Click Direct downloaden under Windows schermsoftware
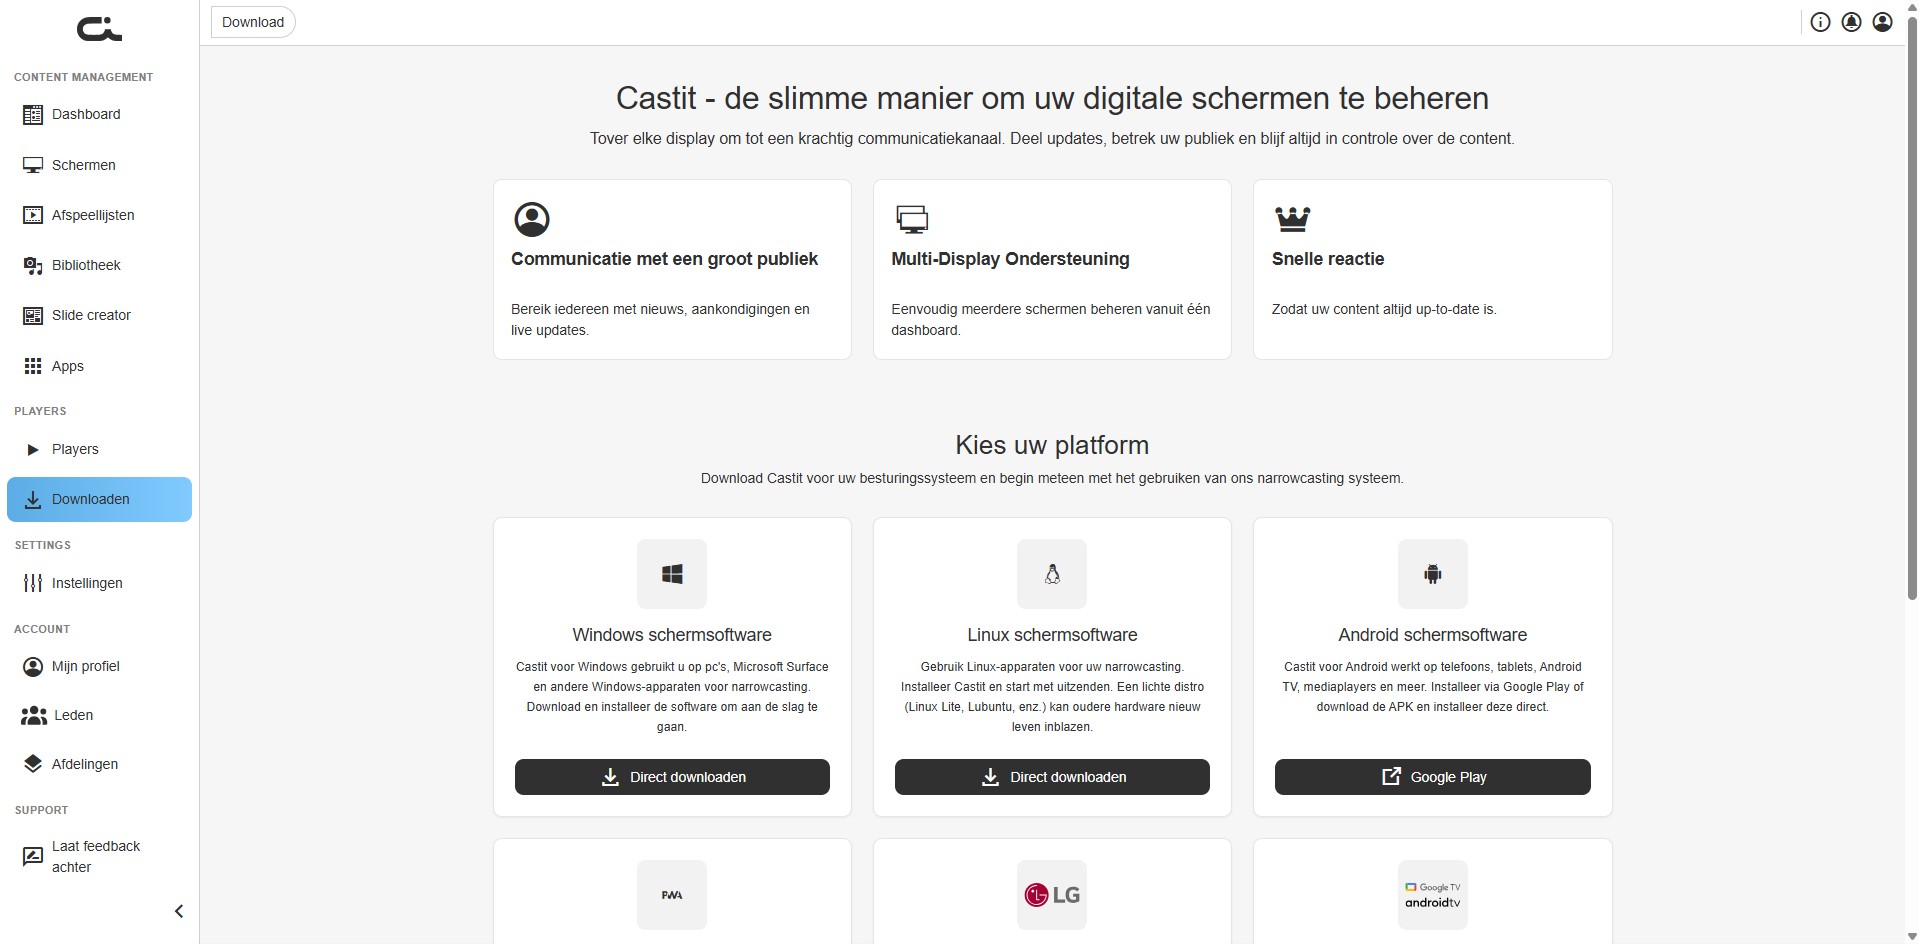 [x=672, y=777]
